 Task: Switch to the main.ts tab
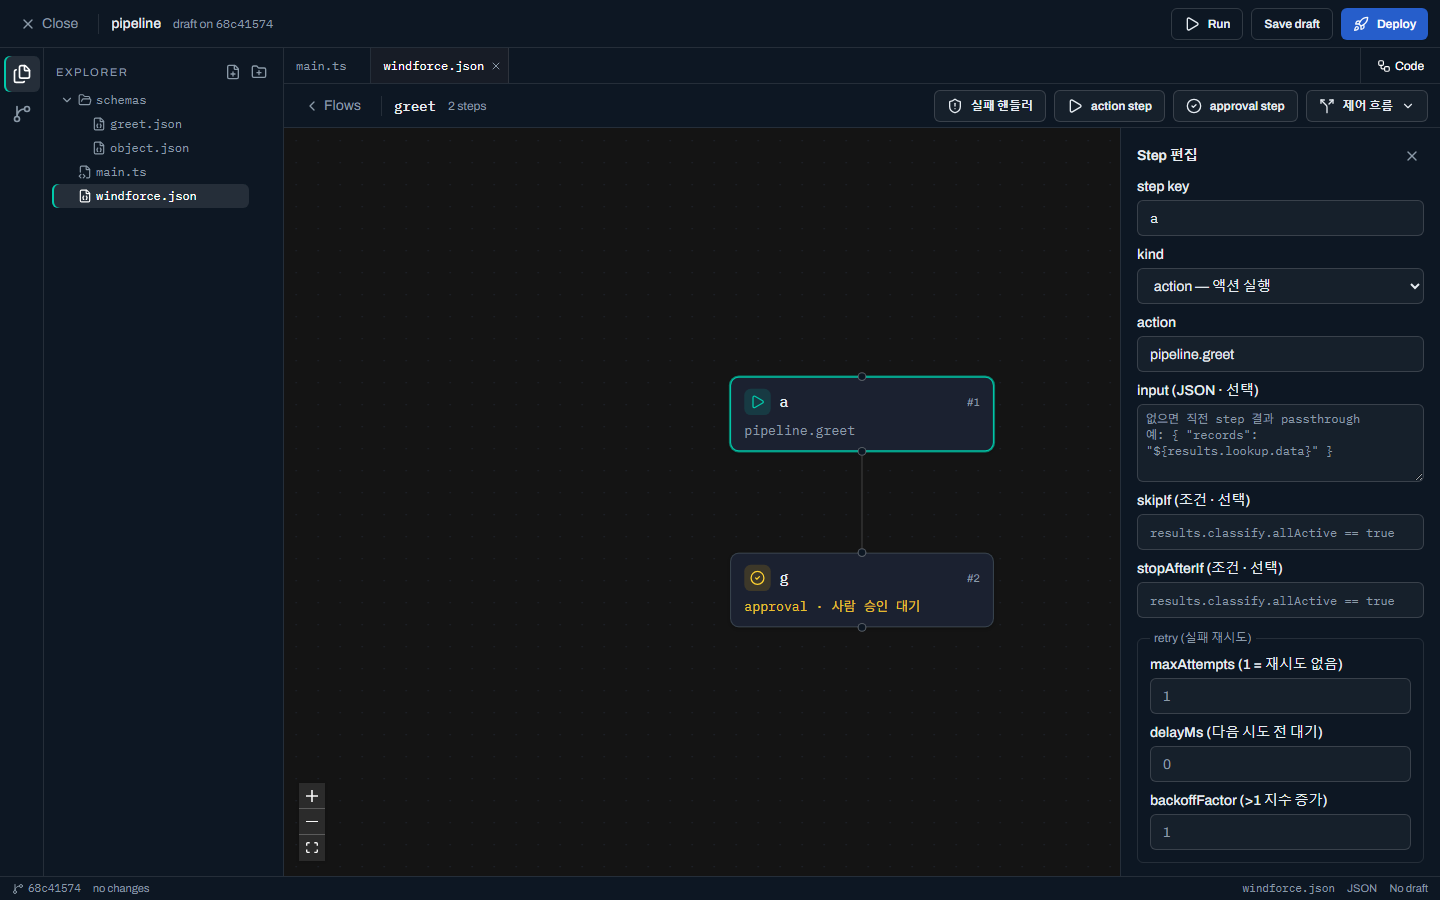pos(321,66)
